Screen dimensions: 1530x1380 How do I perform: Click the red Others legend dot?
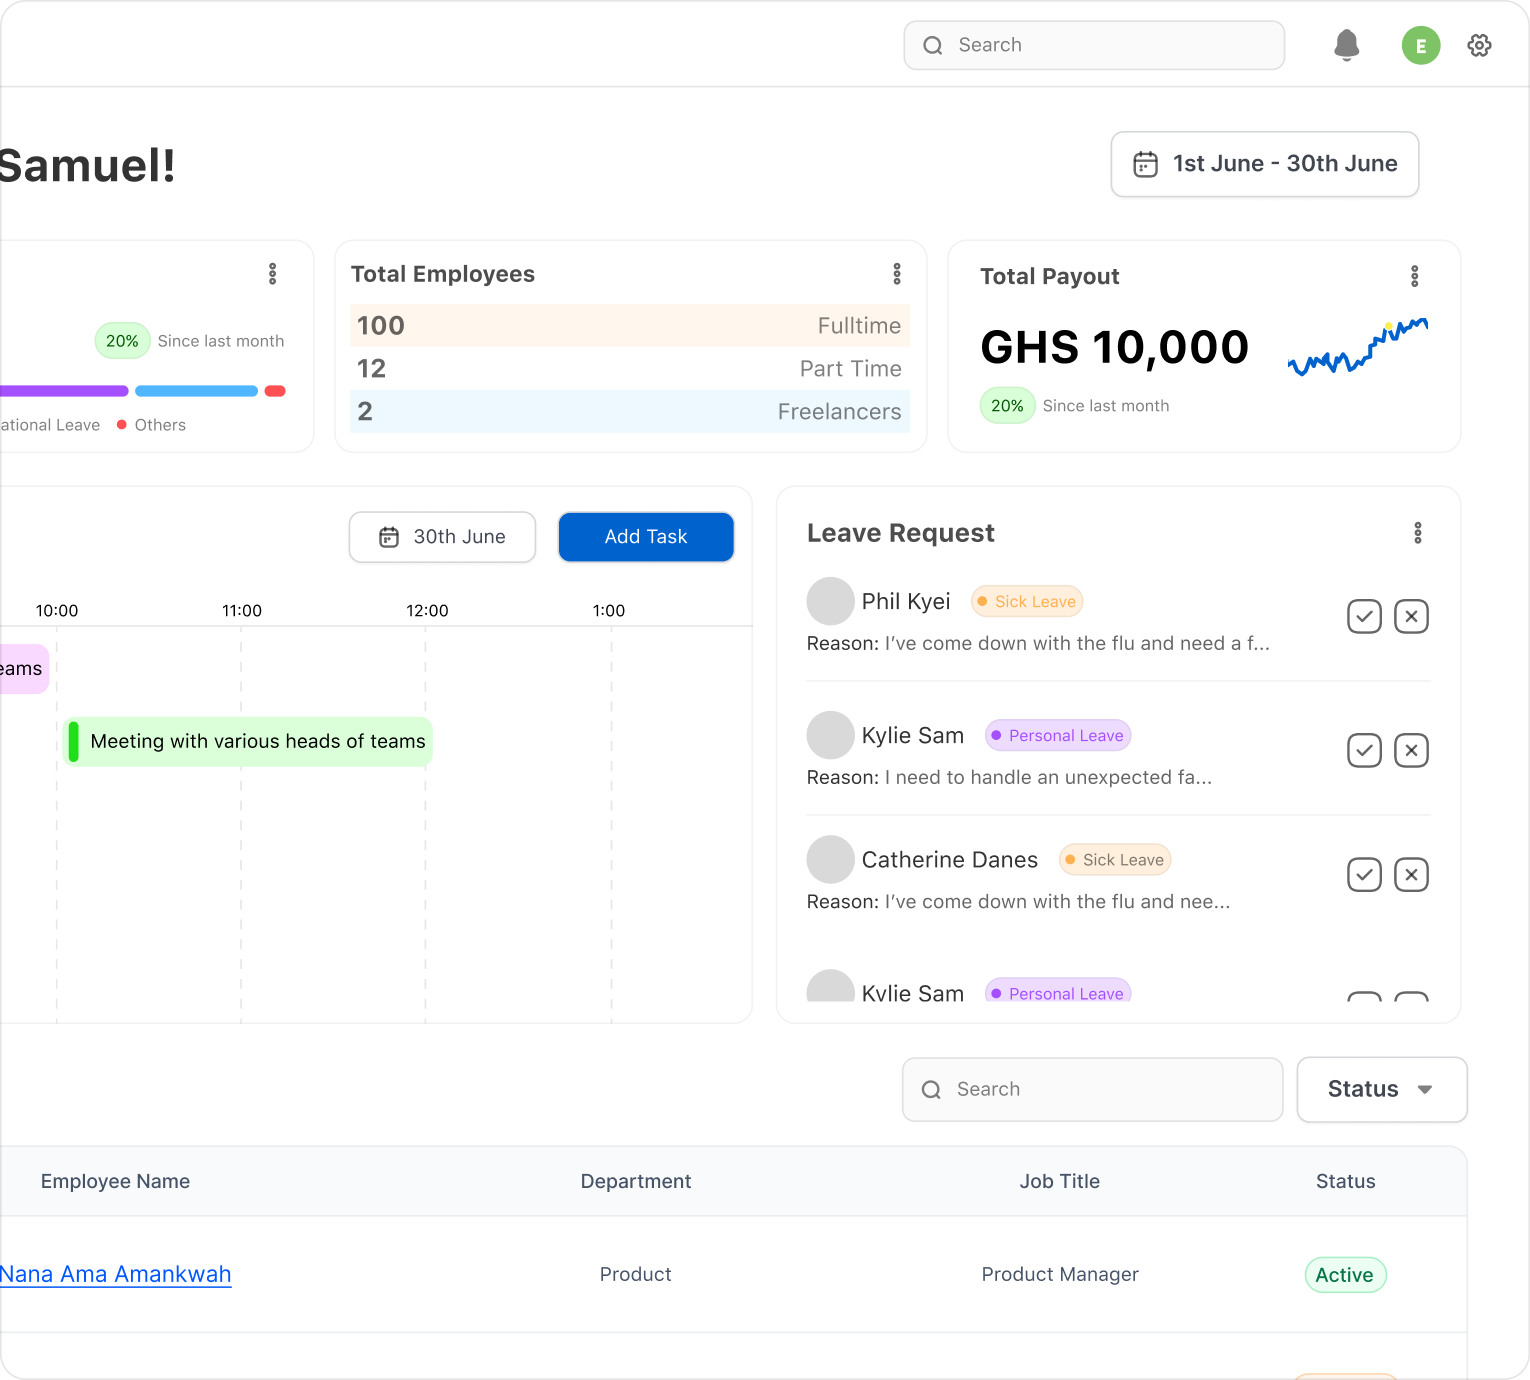click(122, 425)
